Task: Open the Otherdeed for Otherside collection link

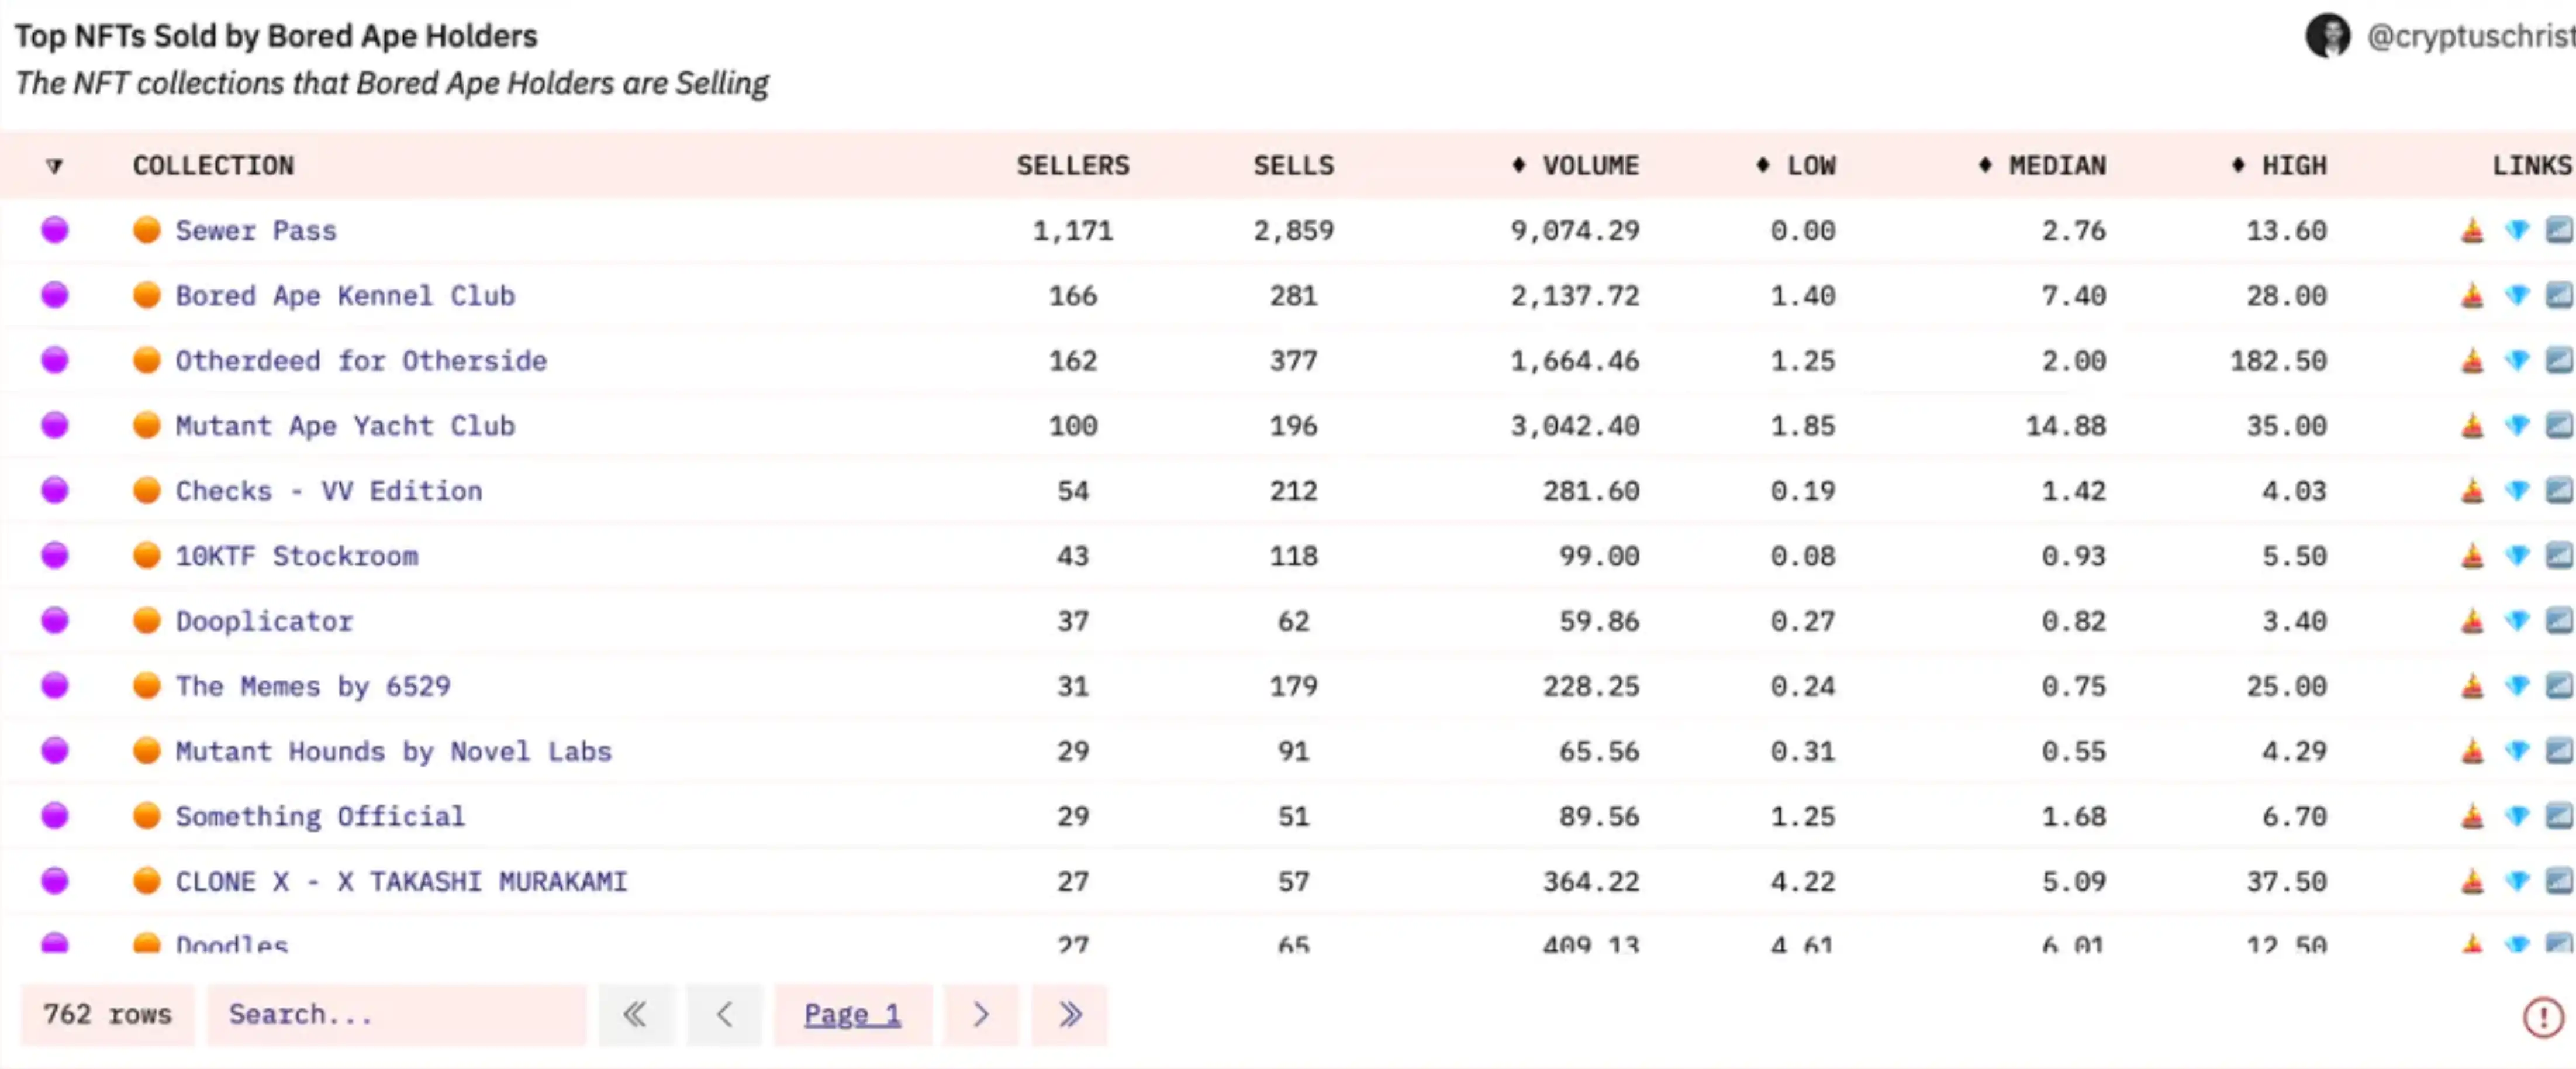Action: pyautogui.click(x=362, y=361)
